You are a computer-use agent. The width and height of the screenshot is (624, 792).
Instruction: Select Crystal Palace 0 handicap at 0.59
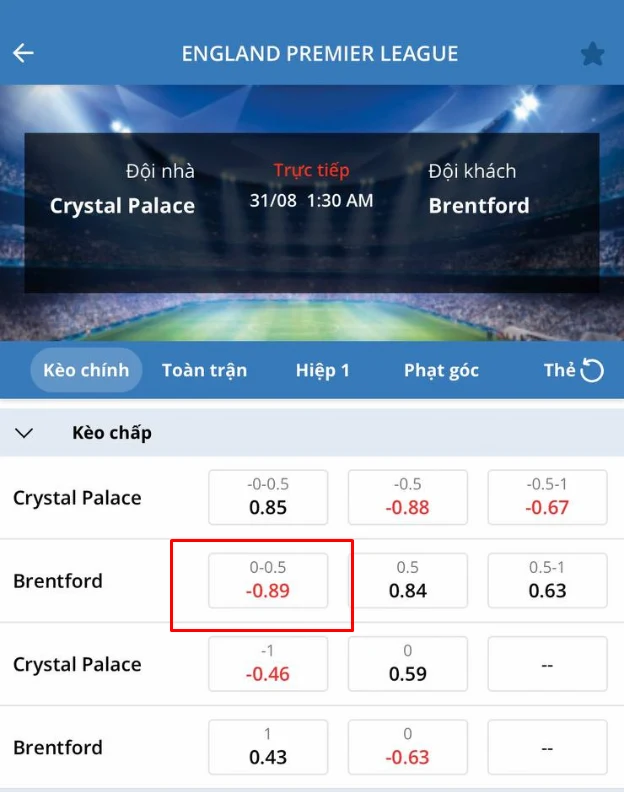[x=407, y=664]
